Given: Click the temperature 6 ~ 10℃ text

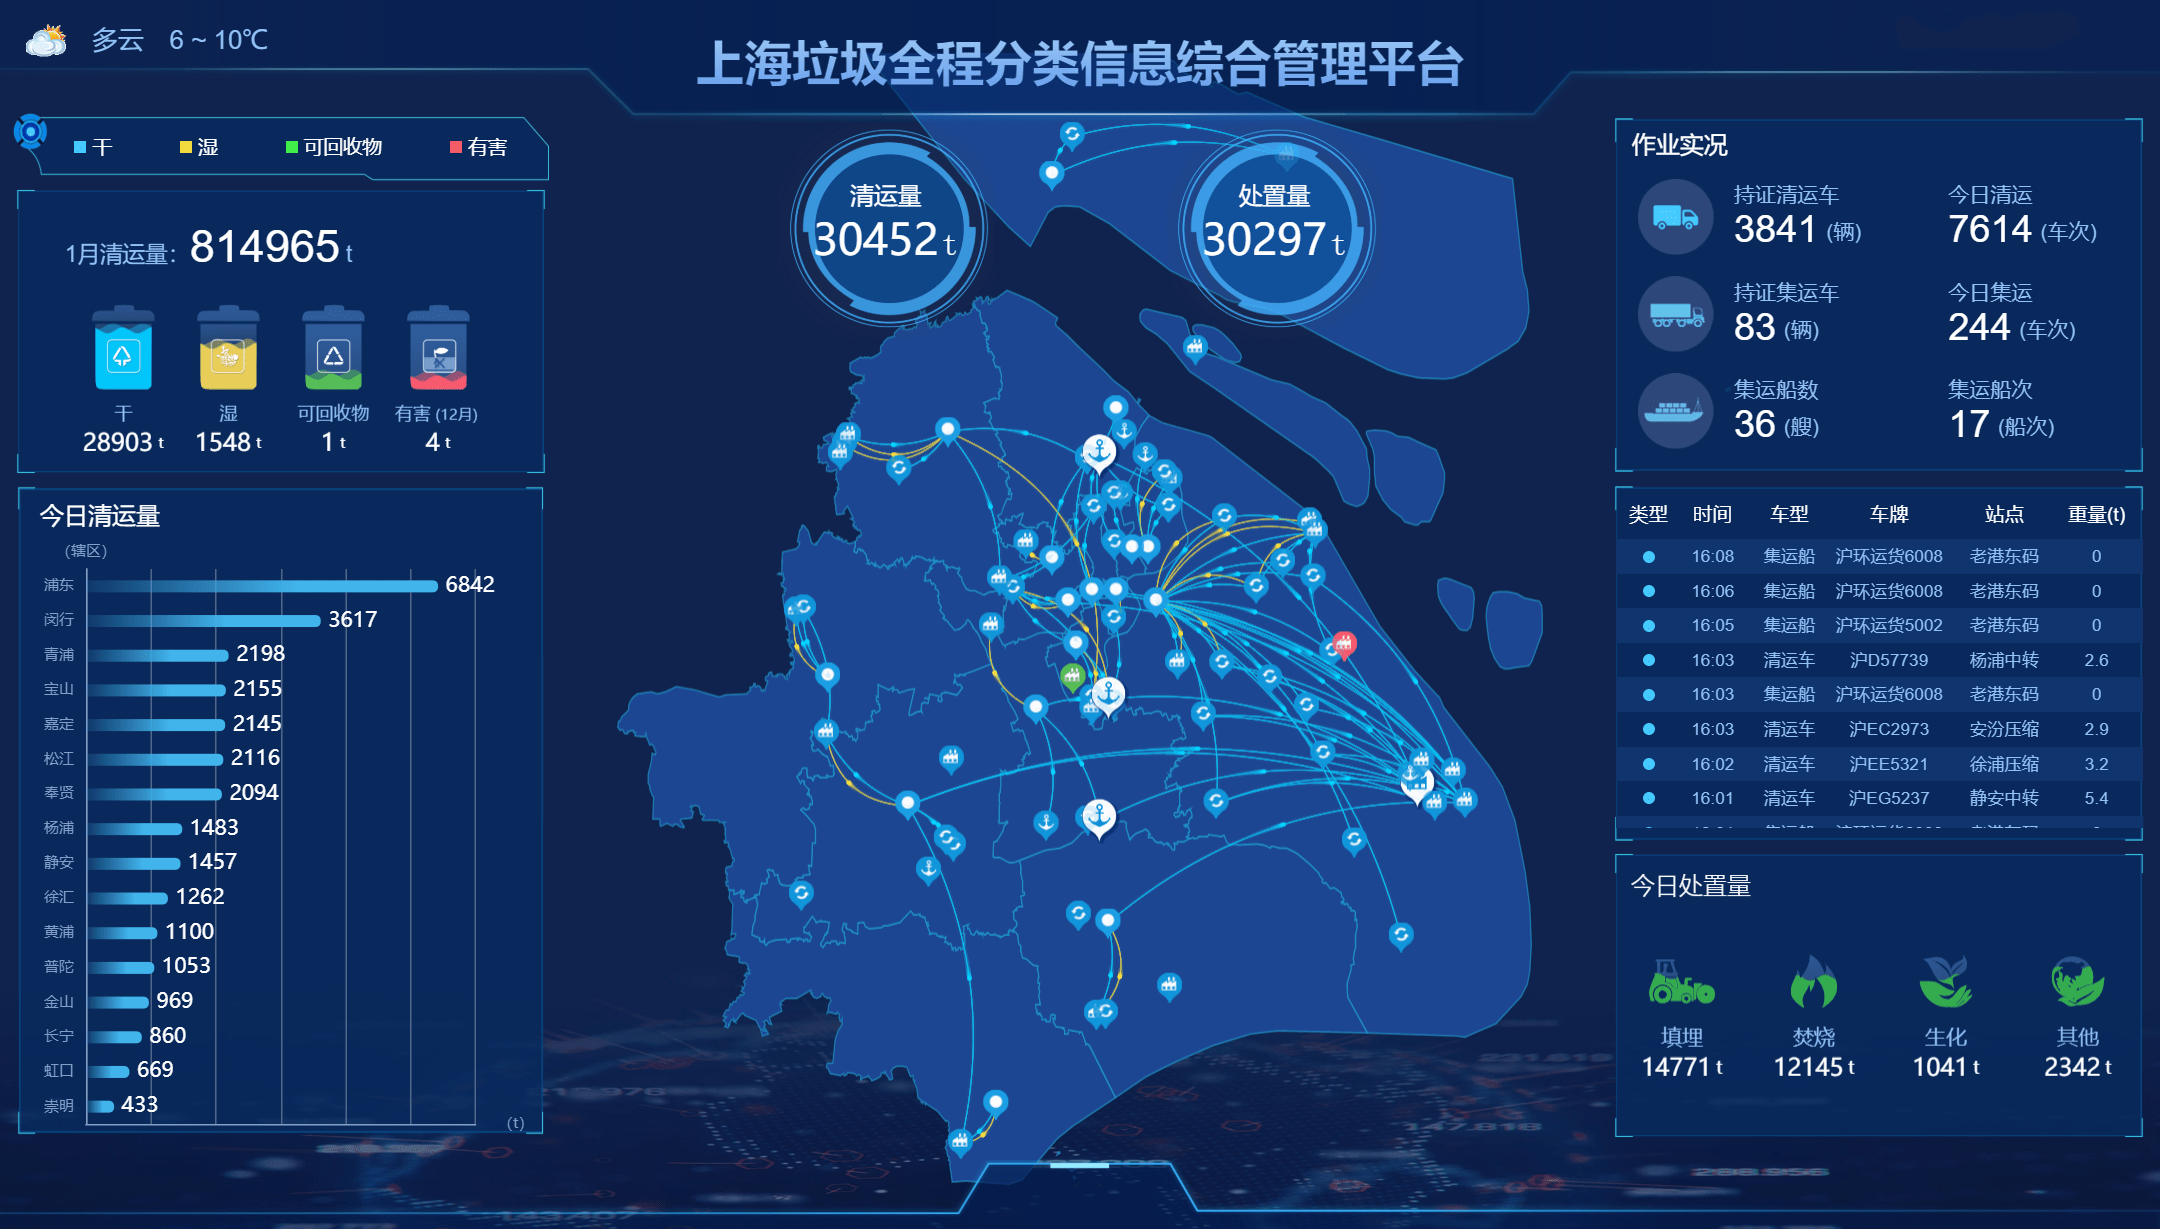Looking at the screenshot, I should tap(218, 40).
